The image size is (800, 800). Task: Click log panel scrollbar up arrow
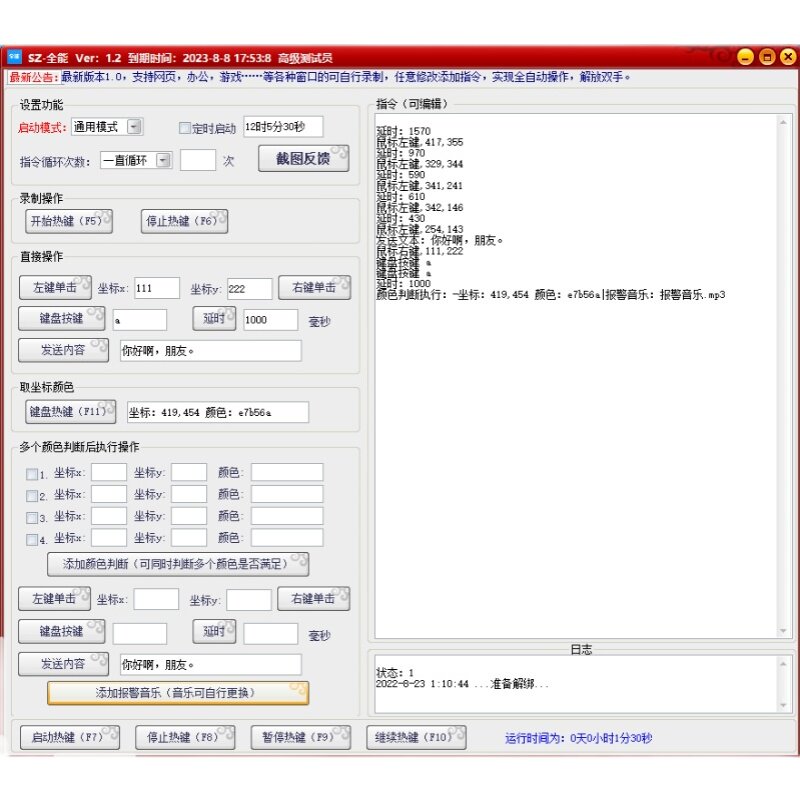click(x=783, y=663)
